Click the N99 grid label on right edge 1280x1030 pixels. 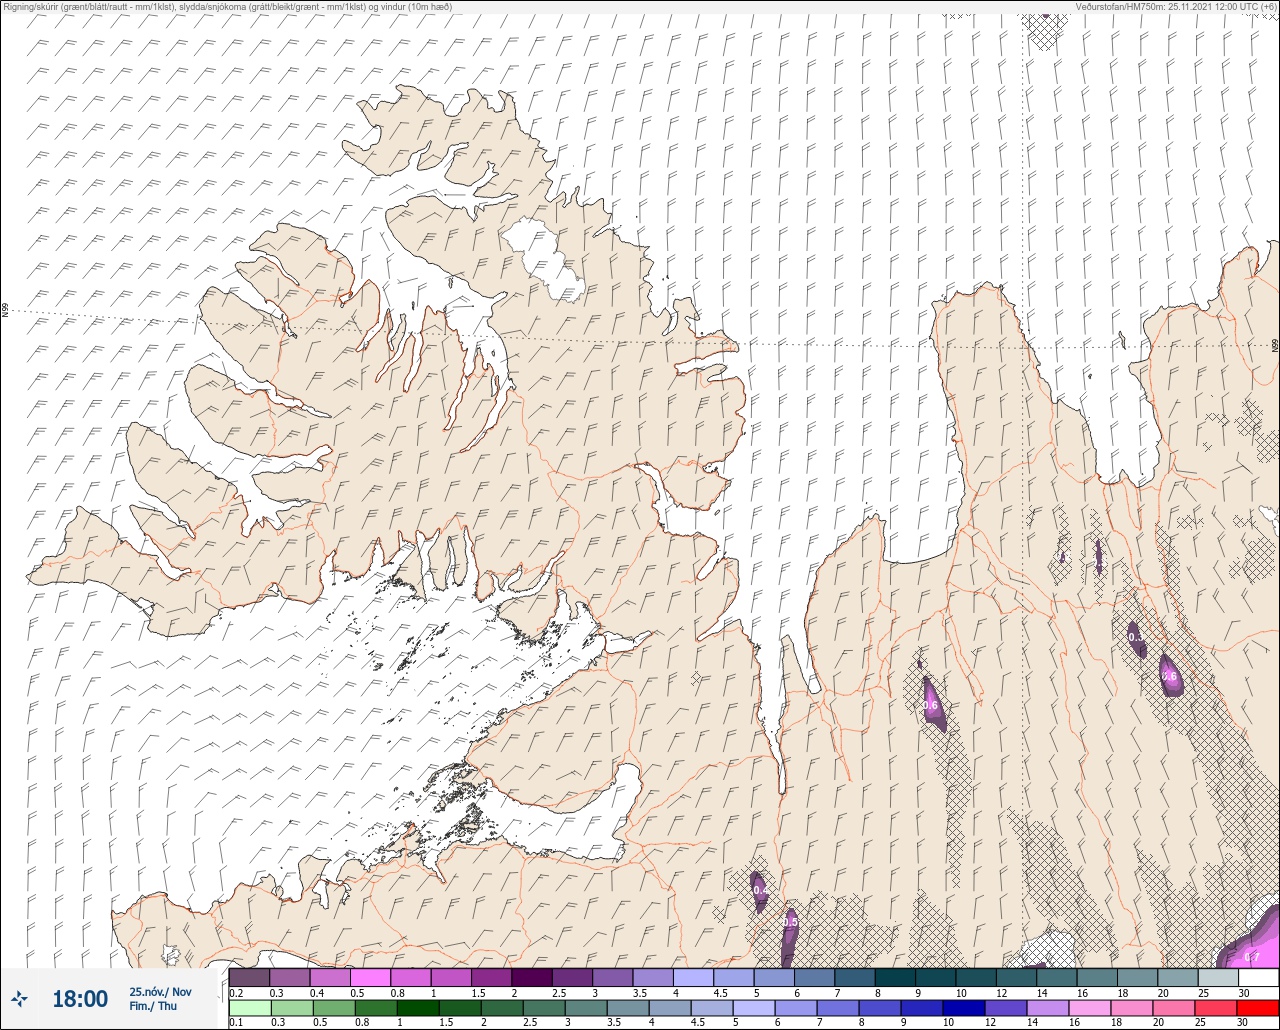click(x=1275, y=346)
